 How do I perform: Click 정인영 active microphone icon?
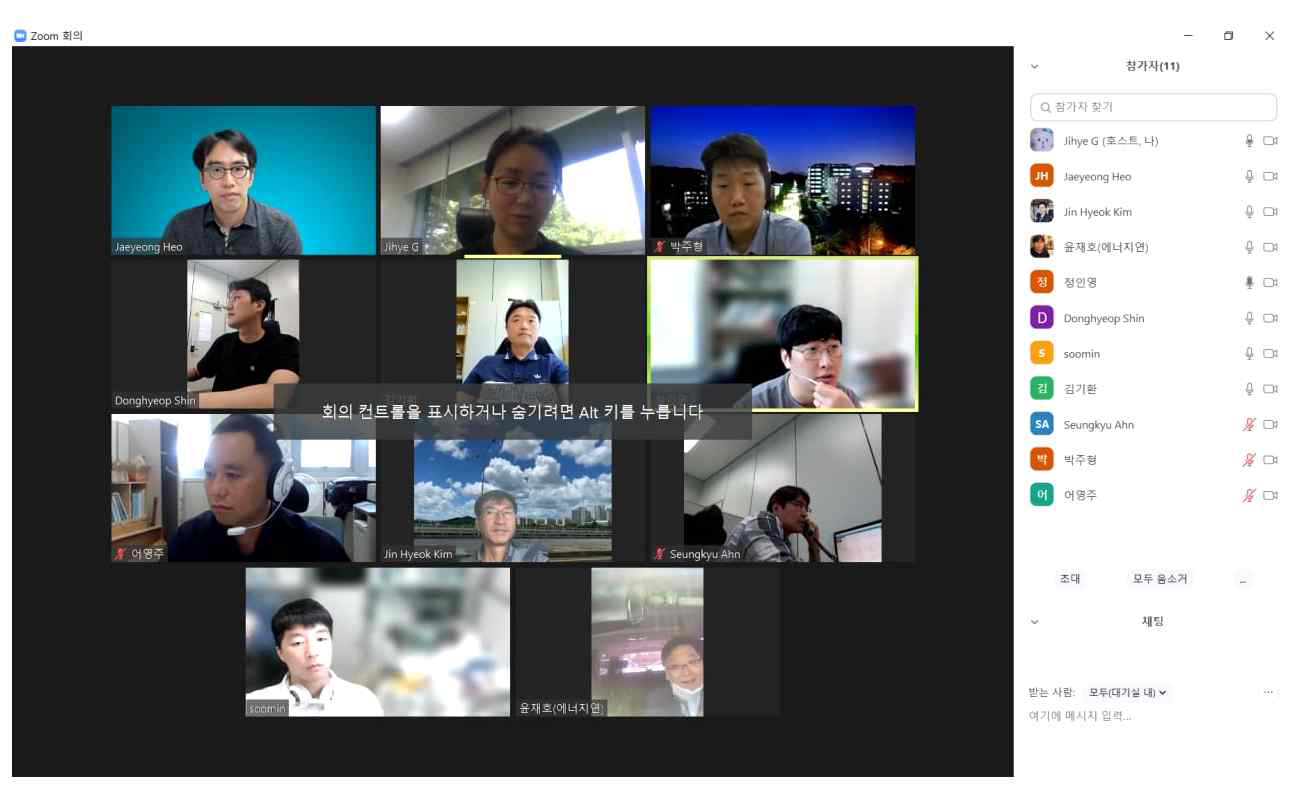tap(1249, 283)
